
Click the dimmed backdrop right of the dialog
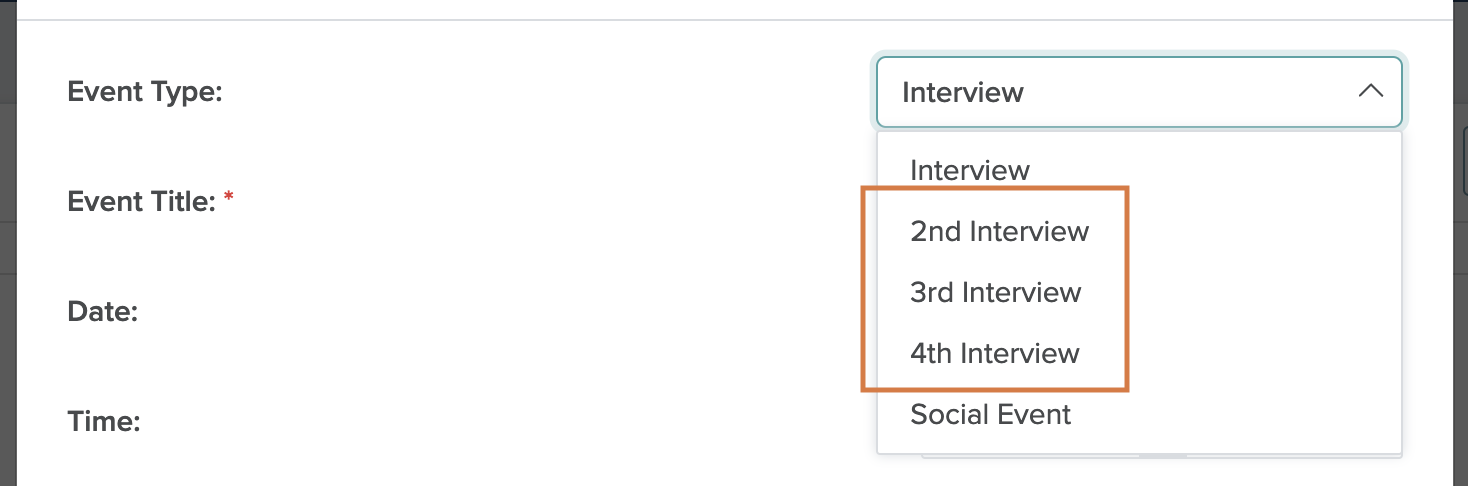[1460, 250]
